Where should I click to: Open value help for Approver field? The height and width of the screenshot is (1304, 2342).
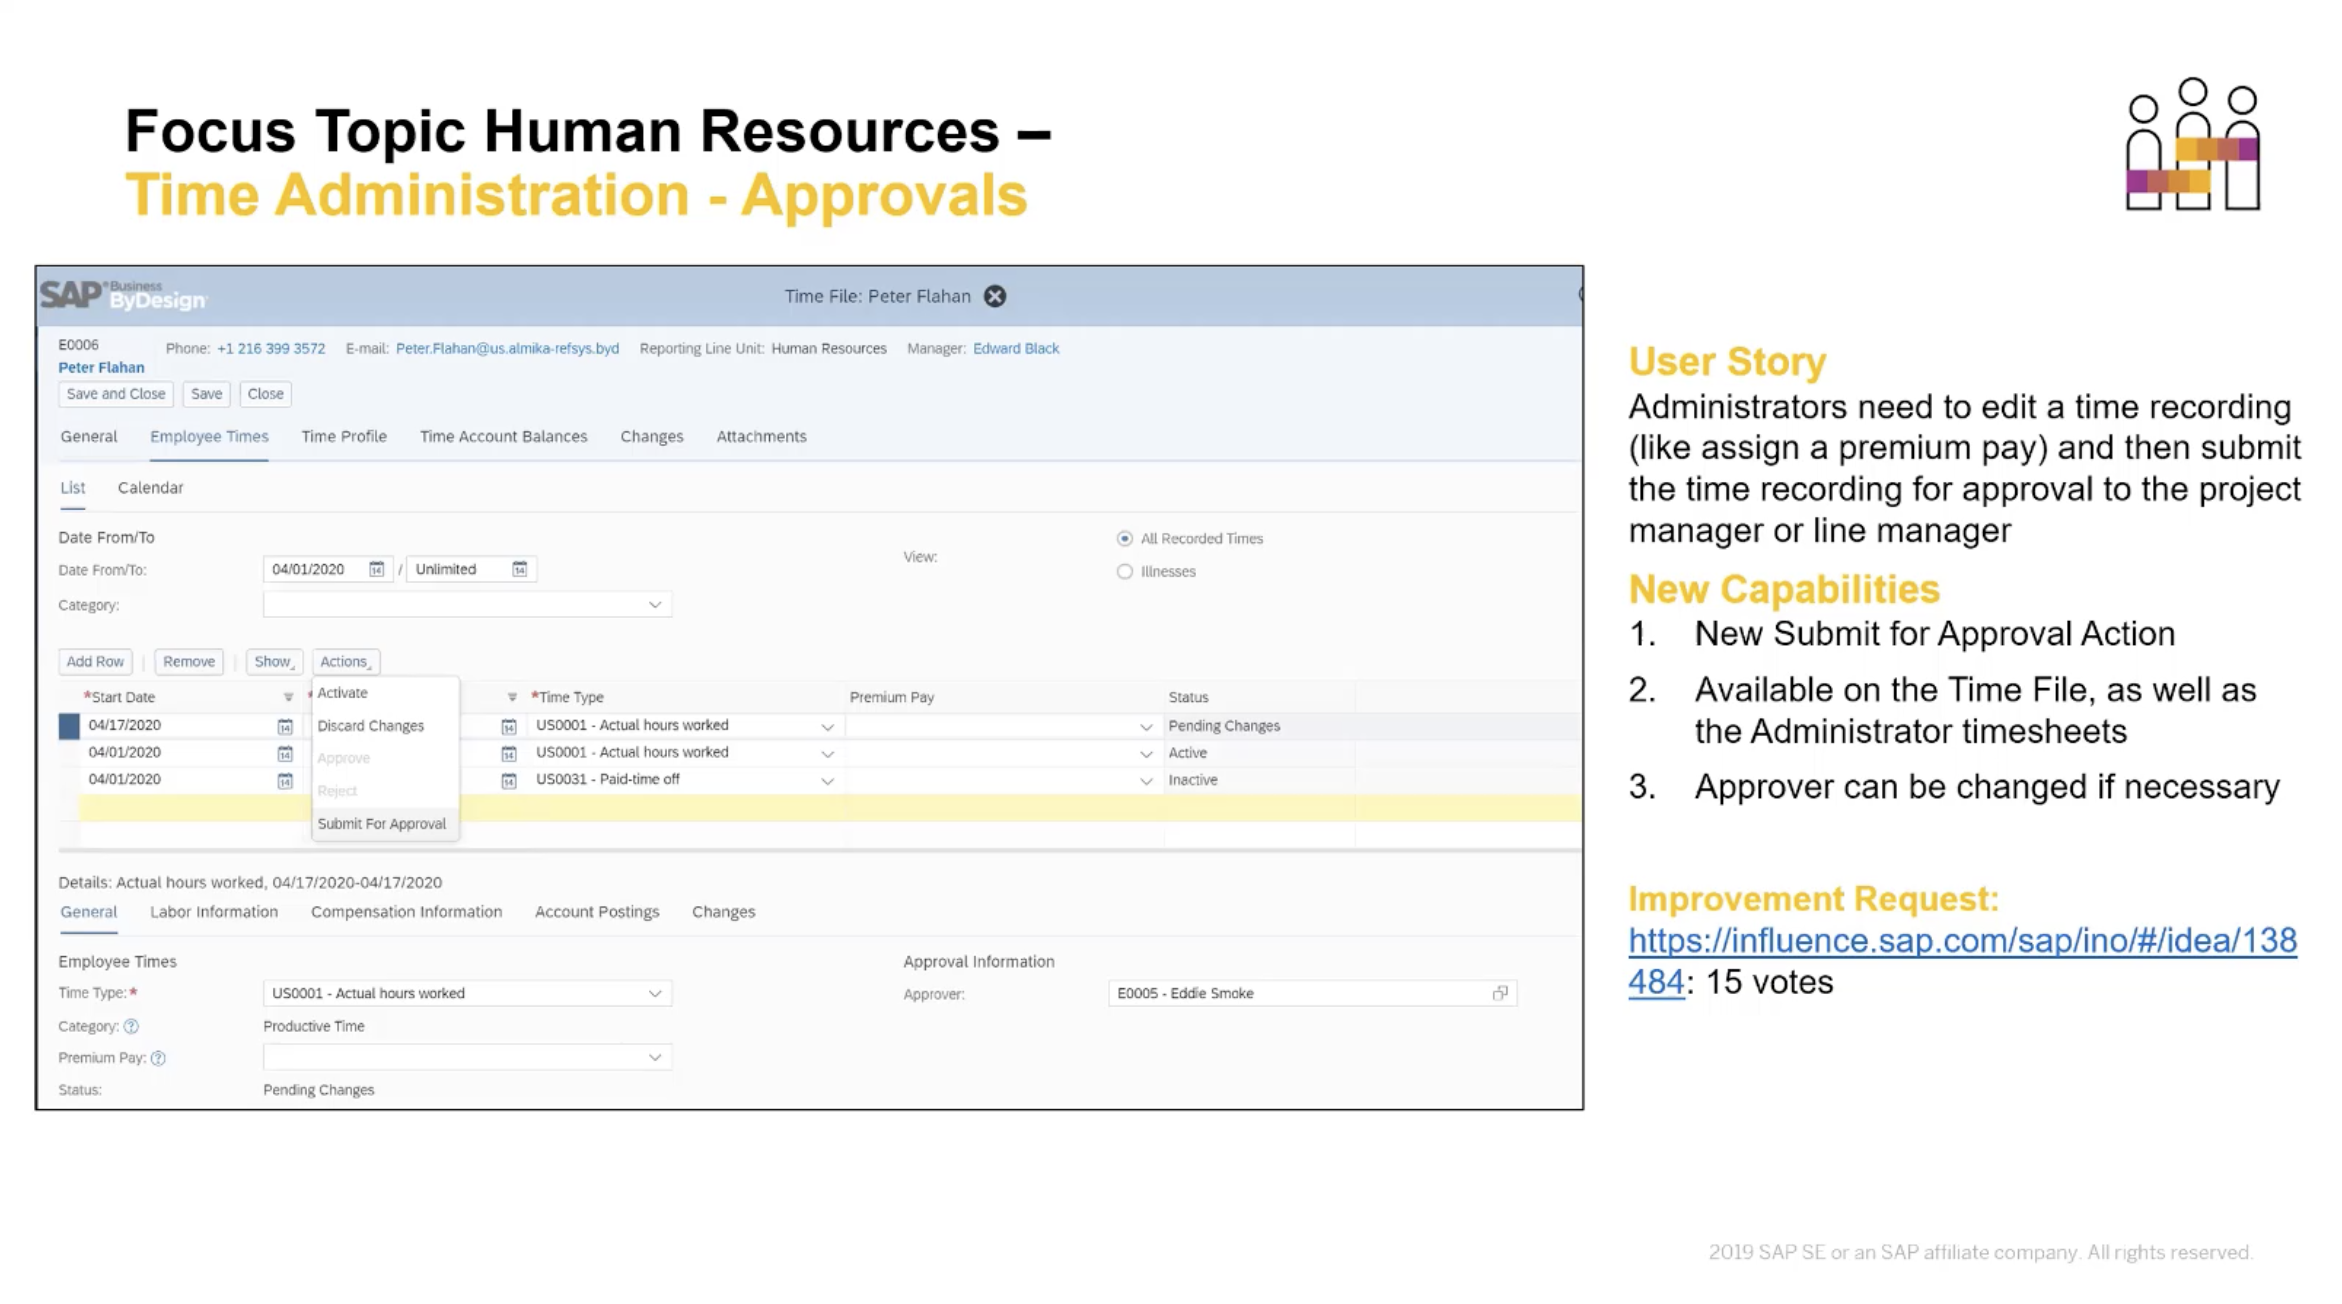click(1500, 993)
